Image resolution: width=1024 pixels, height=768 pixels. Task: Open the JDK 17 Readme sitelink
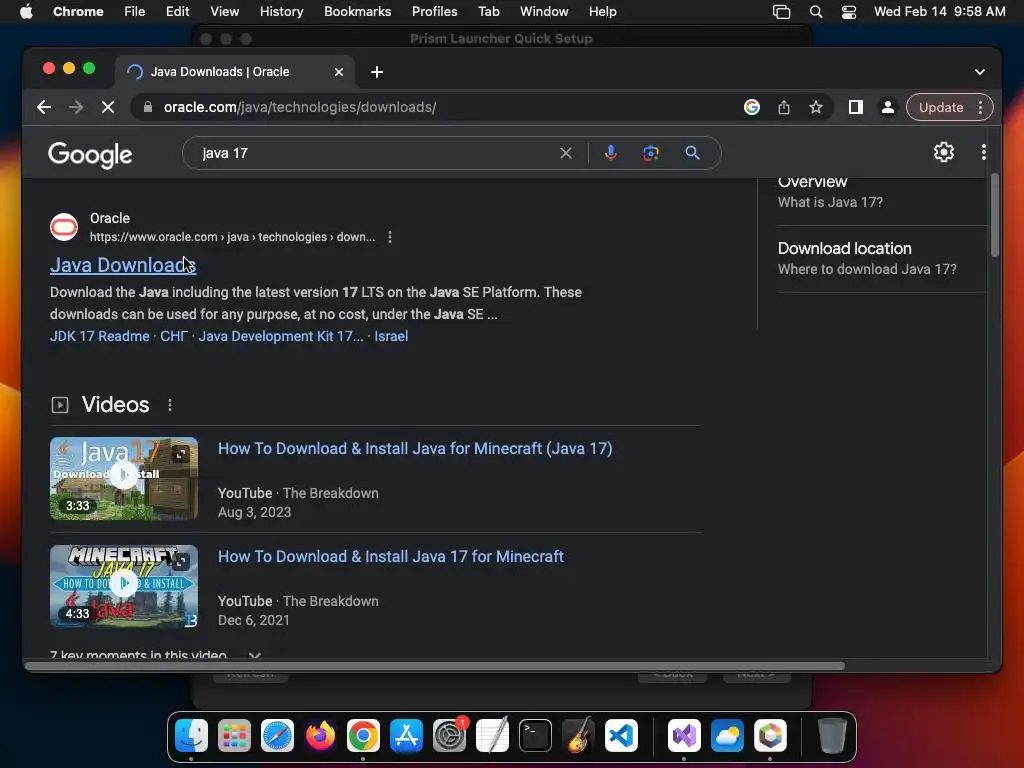pyautogui.click(x=99, y=336)
